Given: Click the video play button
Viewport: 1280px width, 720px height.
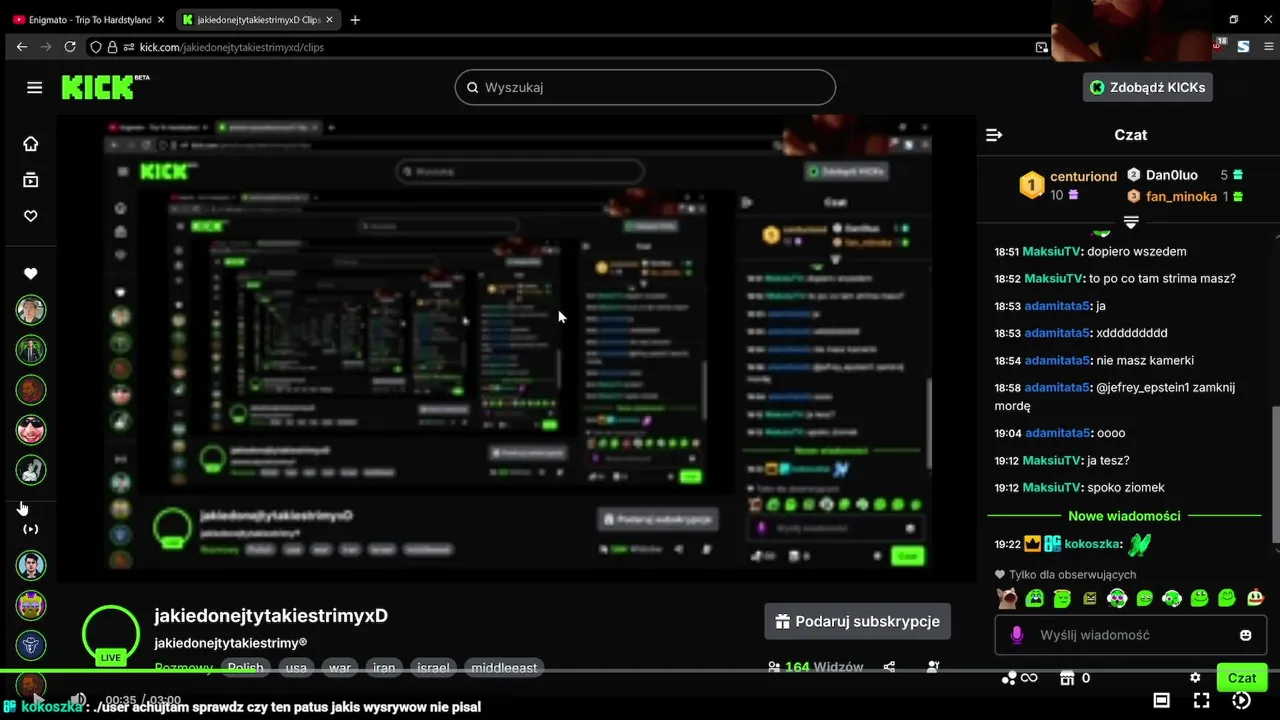Looking at the screenshot, I should tap(37, 700).
